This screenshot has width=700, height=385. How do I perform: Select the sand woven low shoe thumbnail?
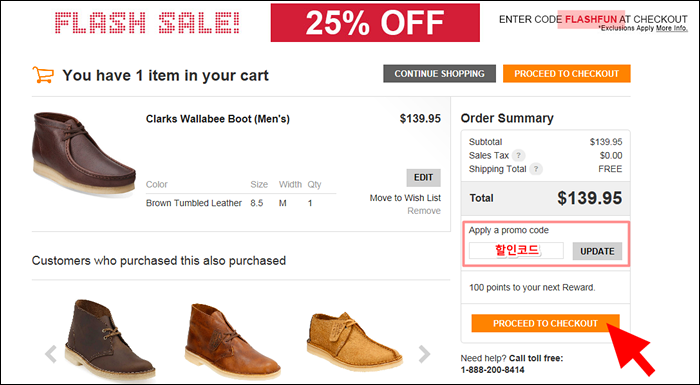[354, 342]
